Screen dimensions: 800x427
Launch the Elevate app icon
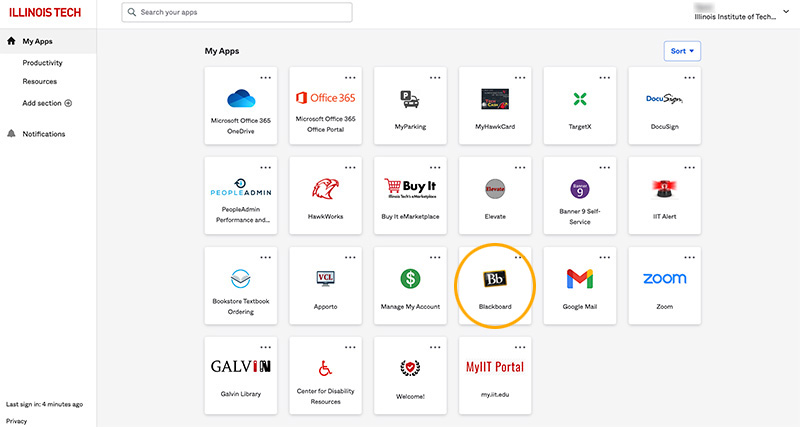pyautogui.click(x=495, y=189)
